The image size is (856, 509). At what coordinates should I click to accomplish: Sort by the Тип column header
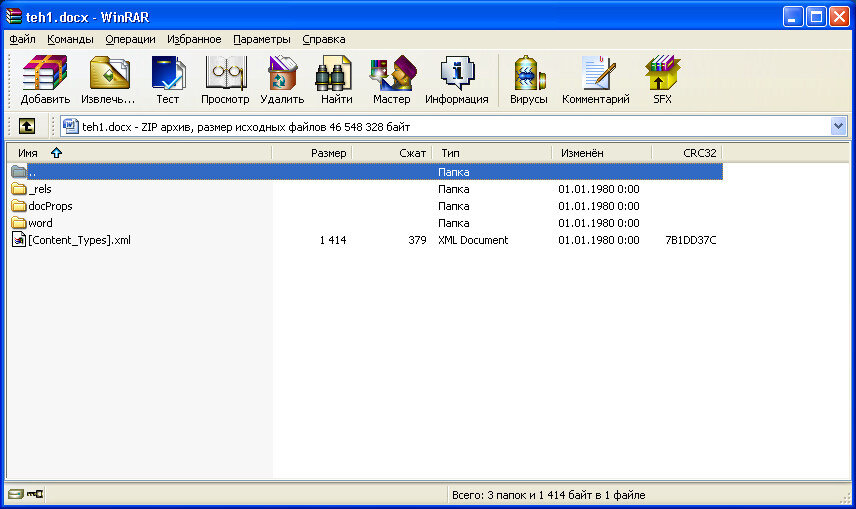492,153
